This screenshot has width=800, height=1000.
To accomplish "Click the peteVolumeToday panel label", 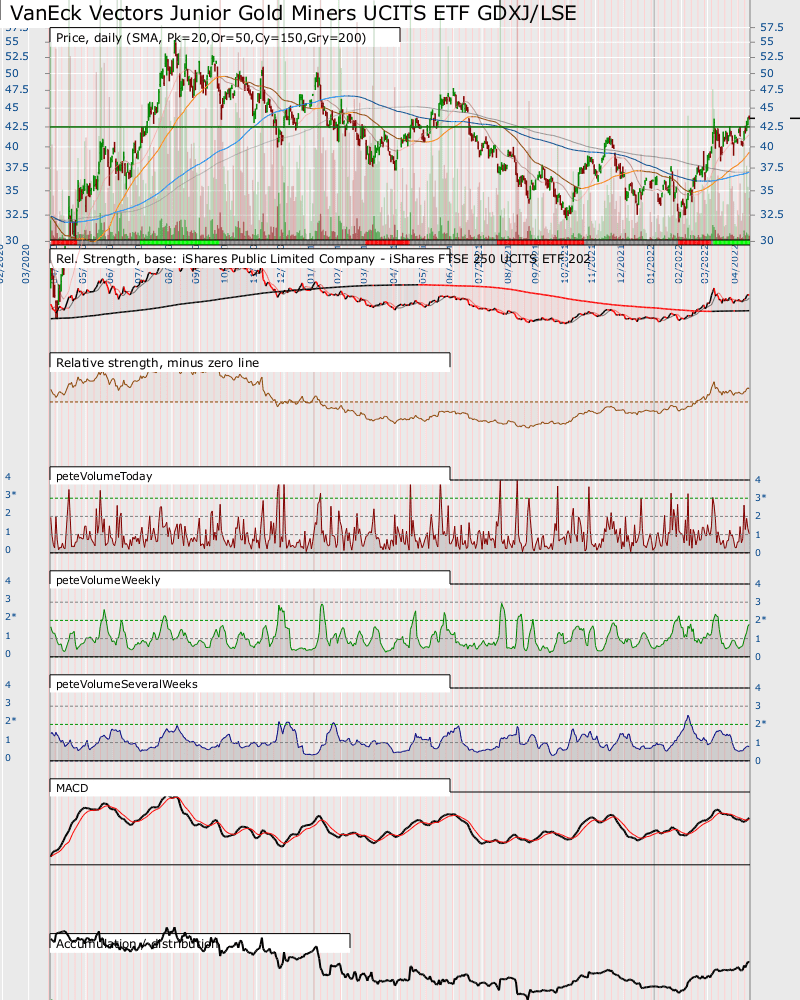I will [x=104, y=476].
